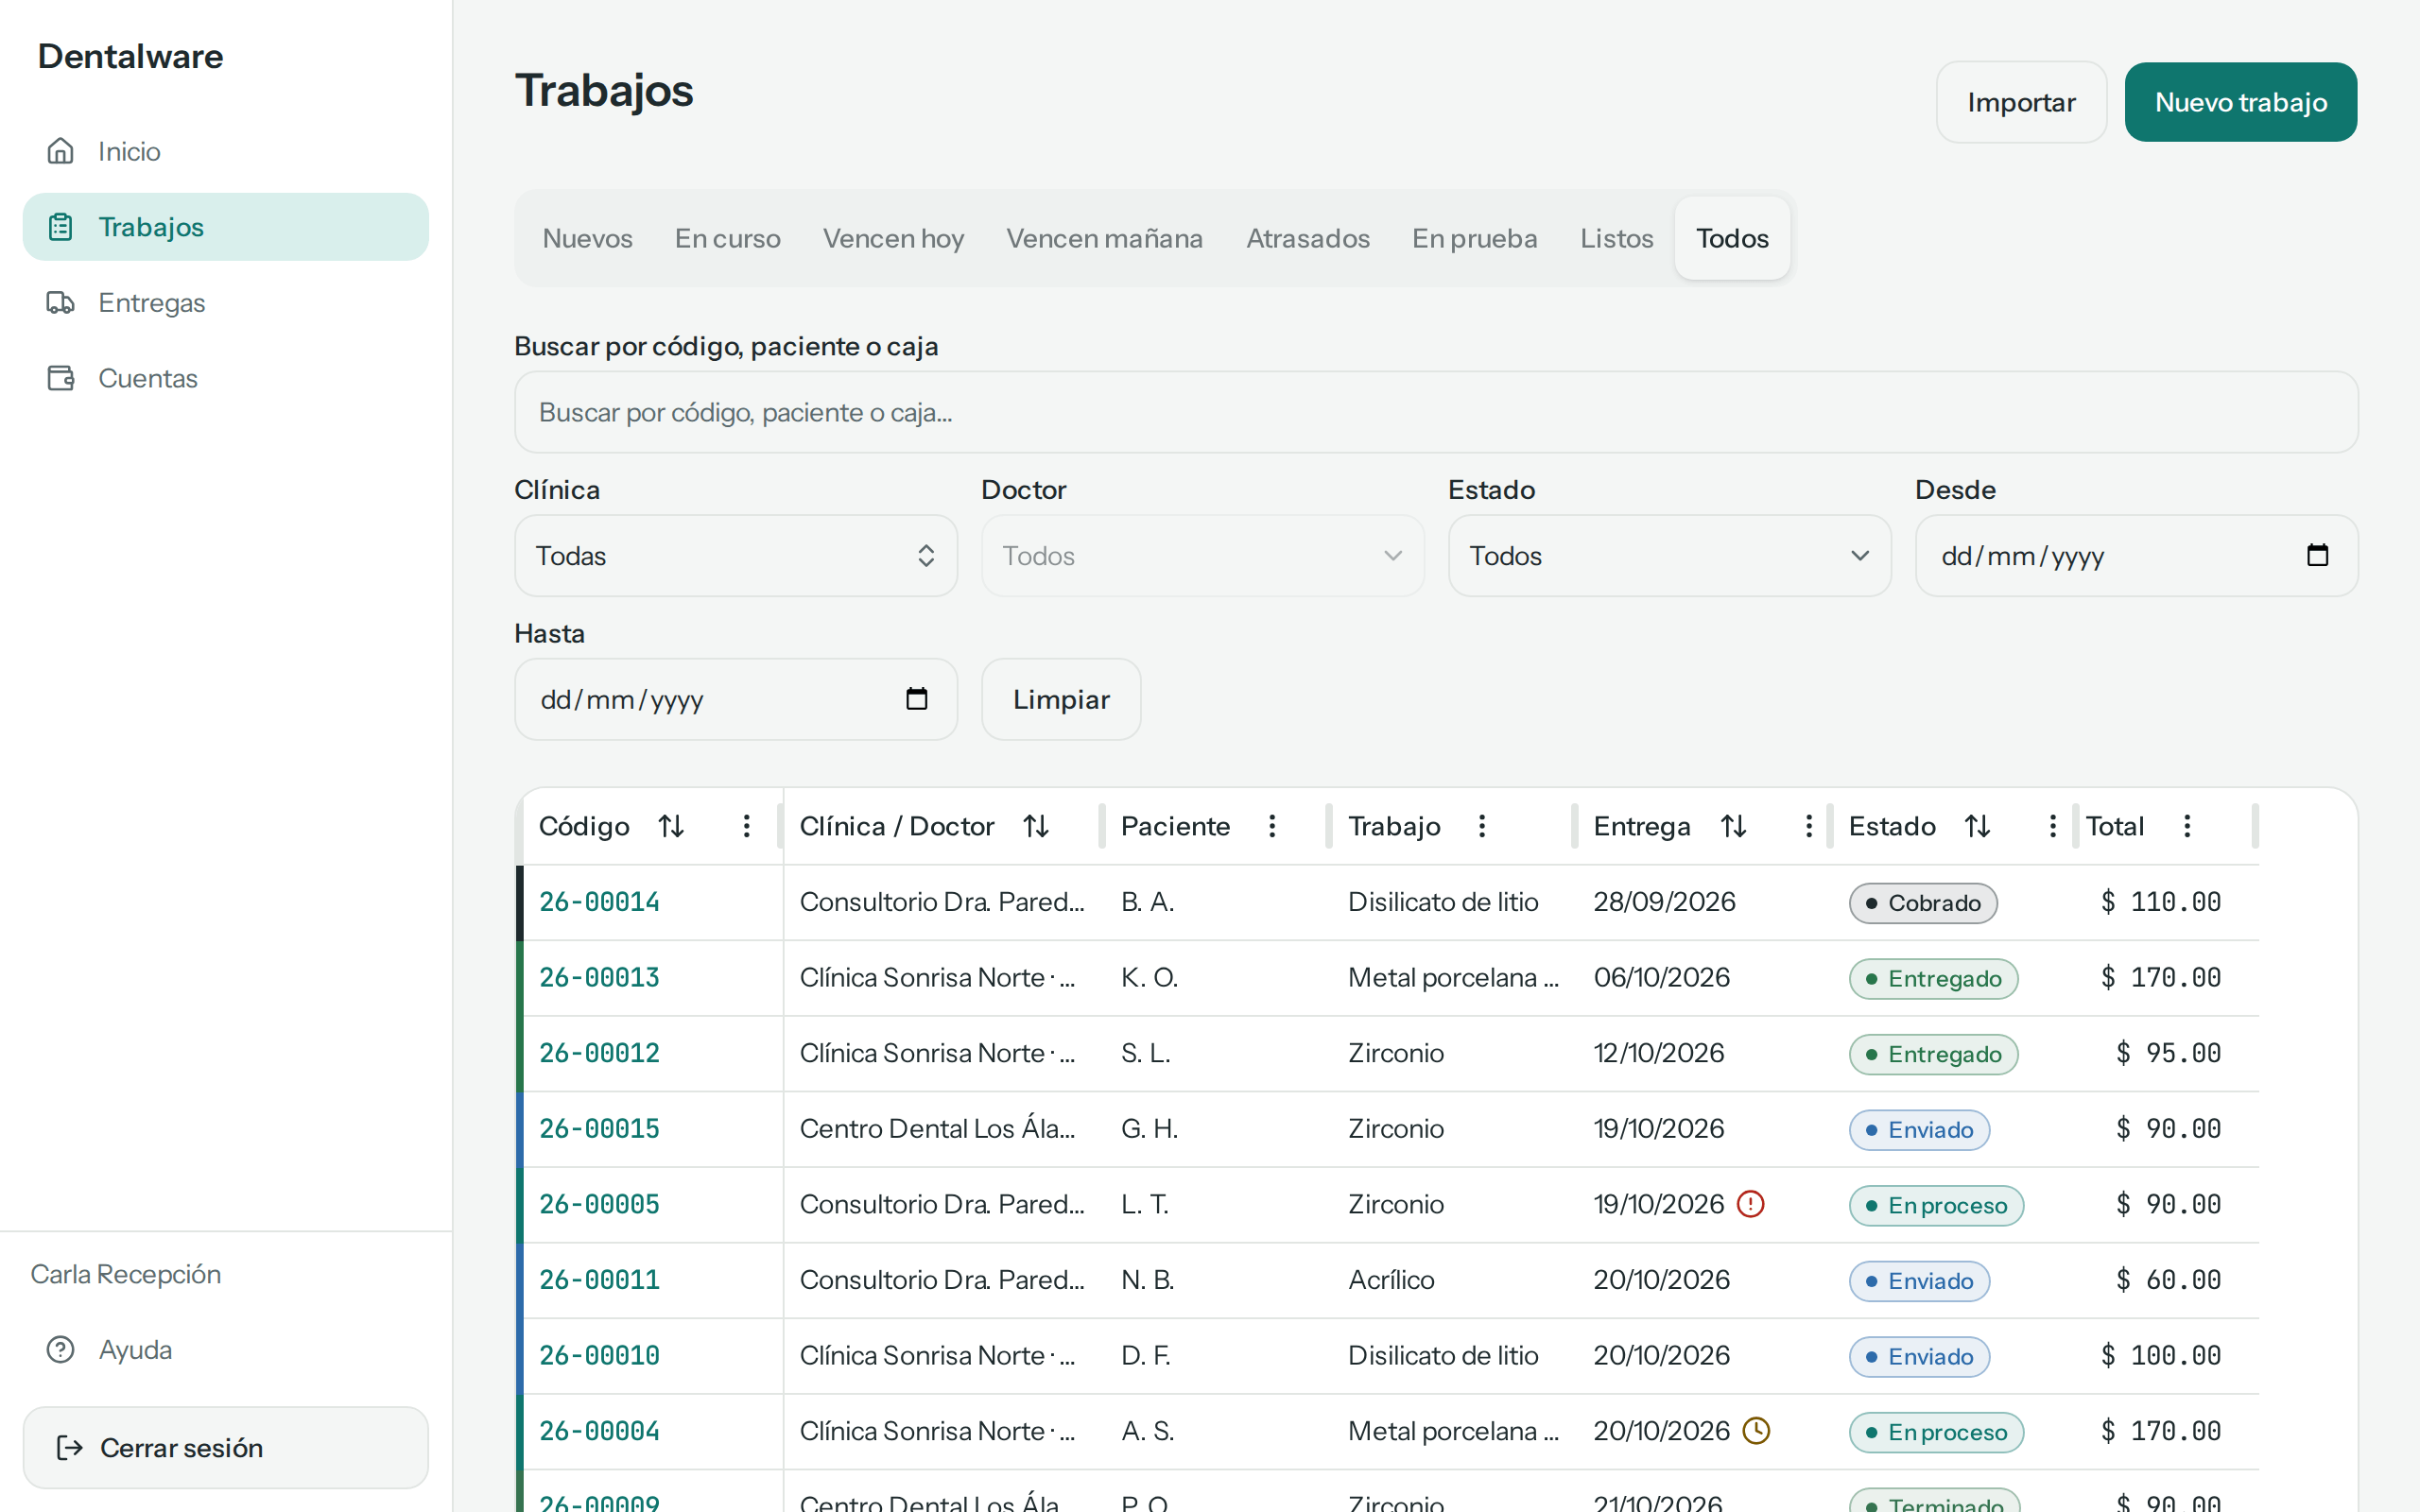
Task: Open calendar picker in Hasta field
Action: [916, 699]
